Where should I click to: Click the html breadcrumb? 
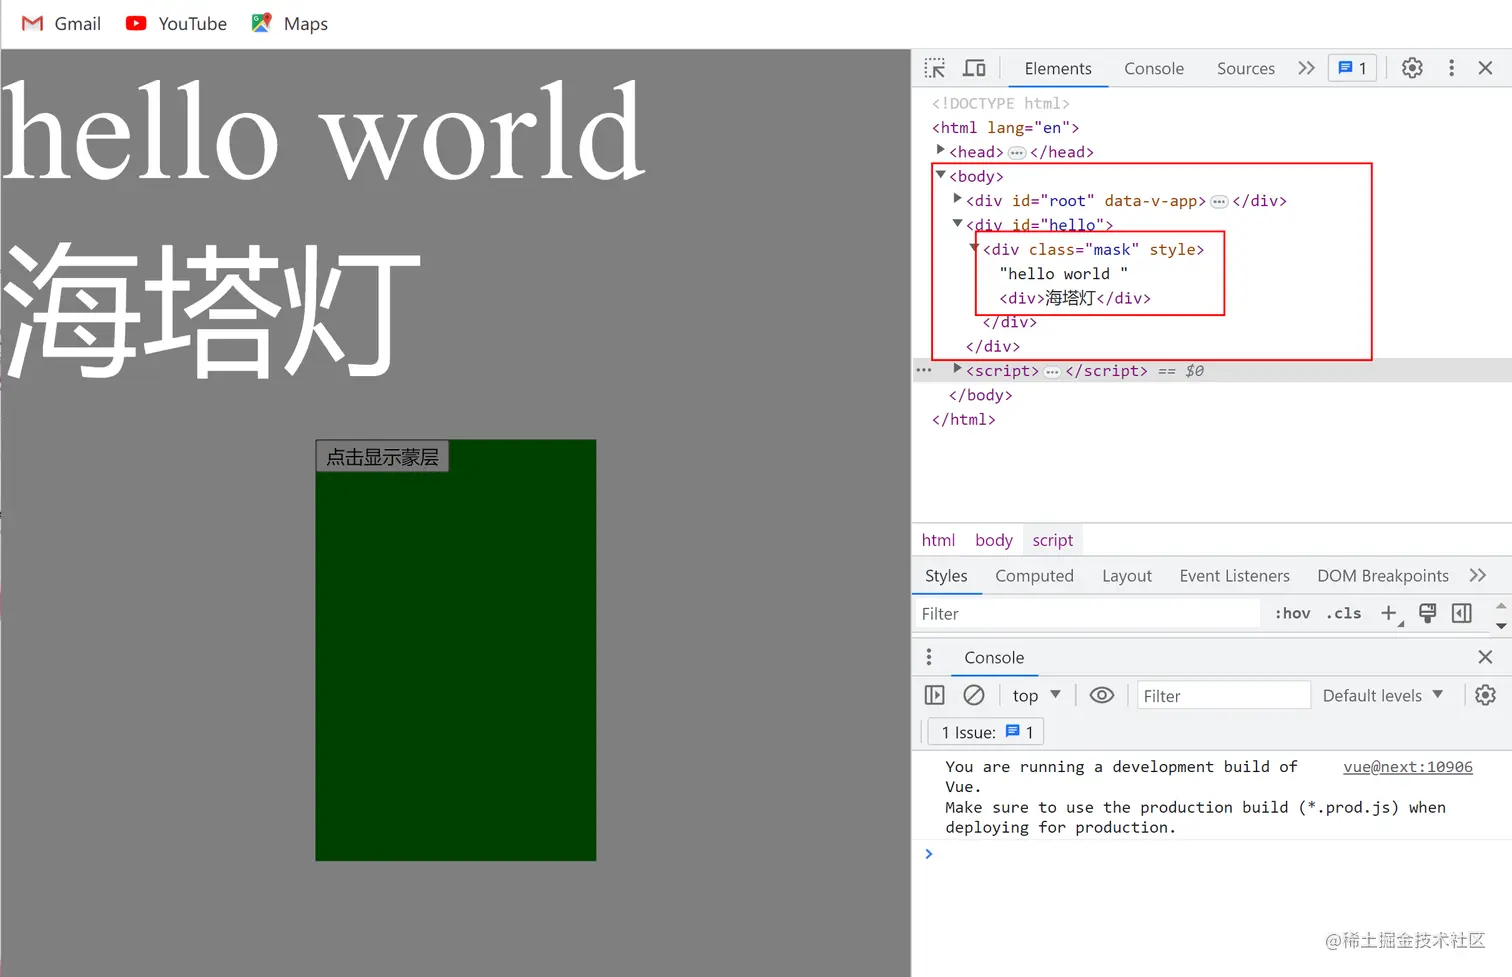(x=938, y=540)
